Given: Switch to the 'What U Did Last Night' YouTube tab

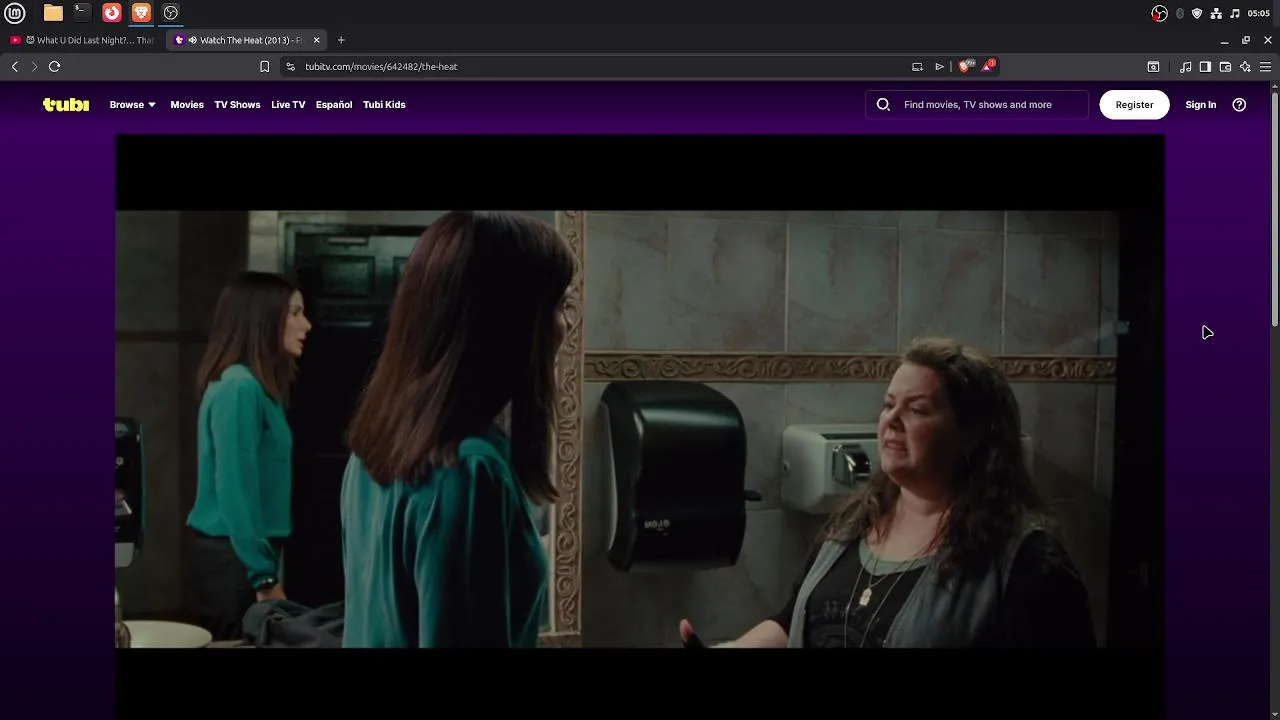Looking at the screenshot, I should pos(82,40).
